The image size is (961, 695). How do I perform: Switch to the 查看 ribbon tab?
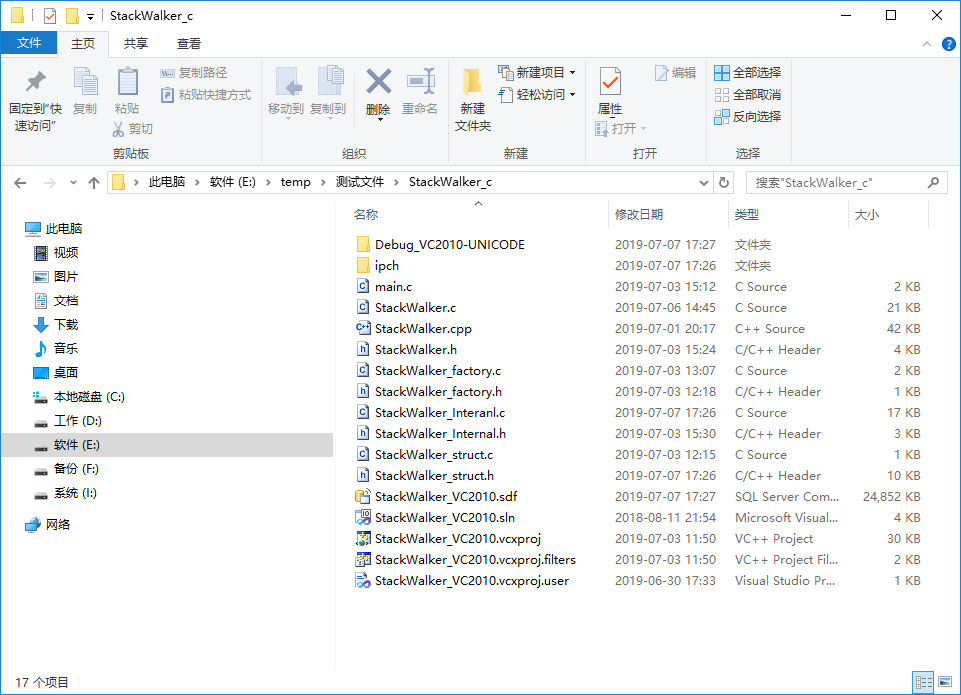coord(190,43)
